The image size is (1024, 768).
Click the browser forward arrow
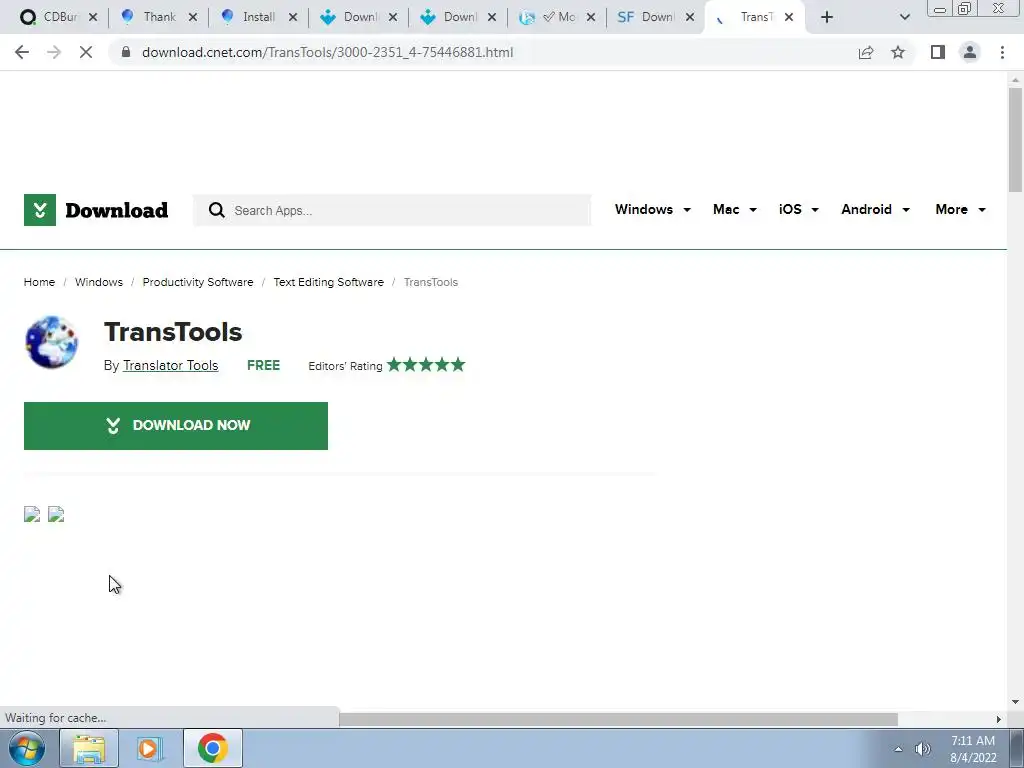[54, 52]
